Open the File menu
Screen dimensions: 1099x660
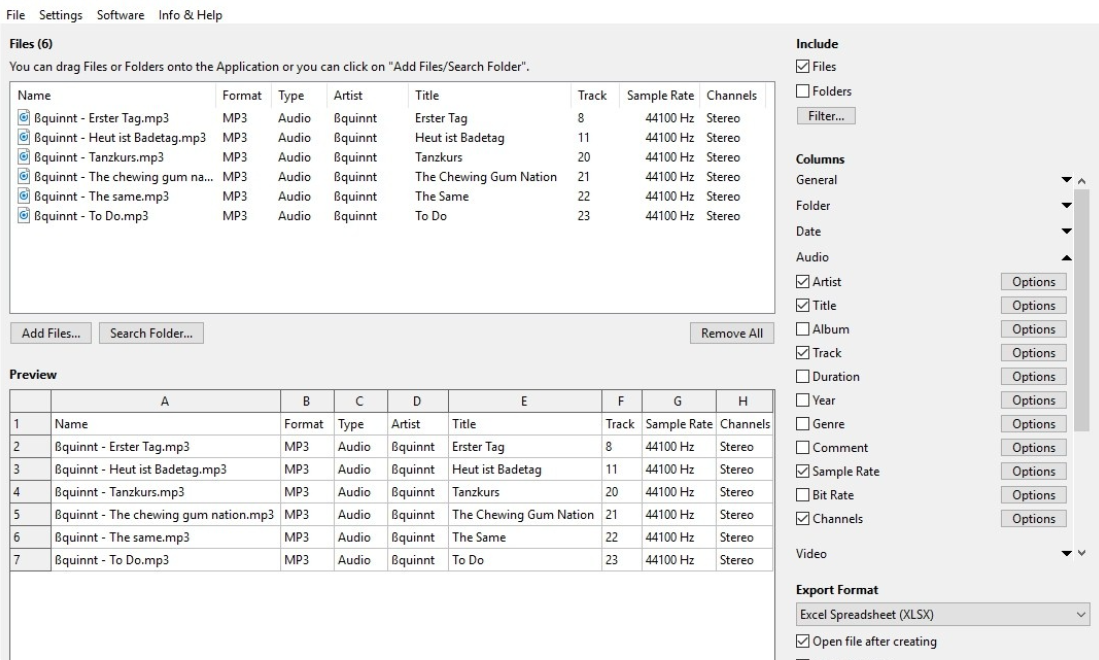[x=15, y=15]
